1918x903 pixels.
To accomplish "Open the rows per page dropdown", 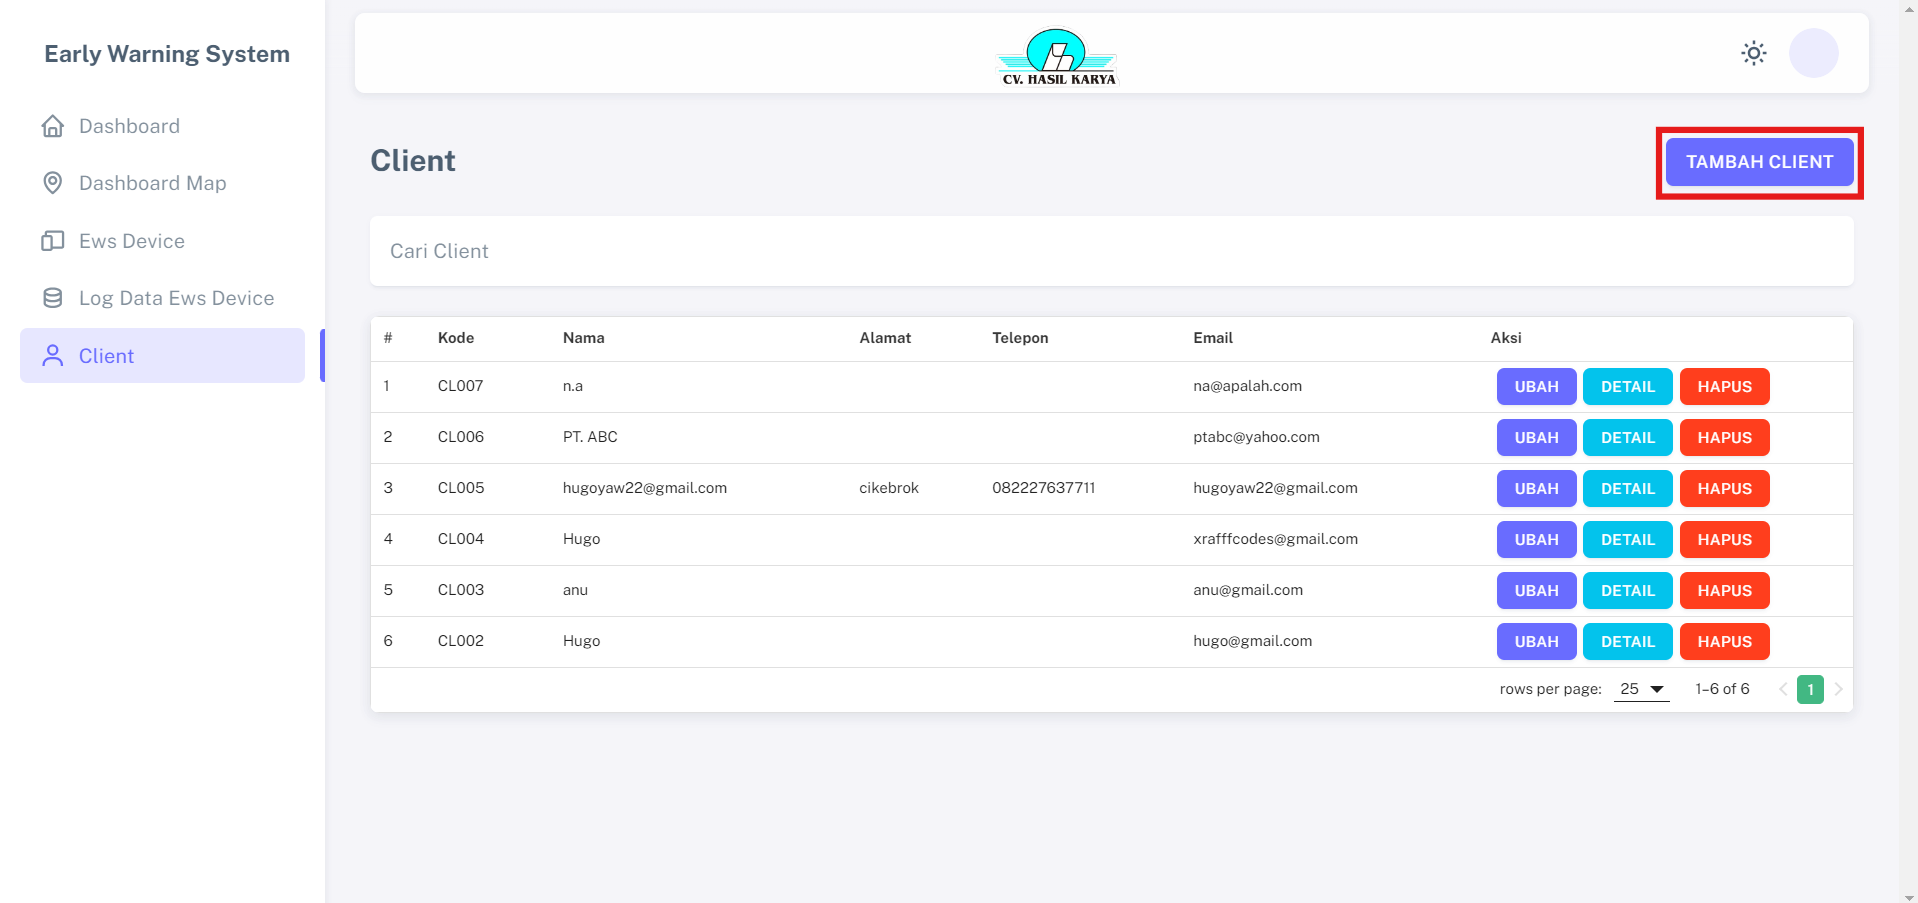I will (1641, 689).
